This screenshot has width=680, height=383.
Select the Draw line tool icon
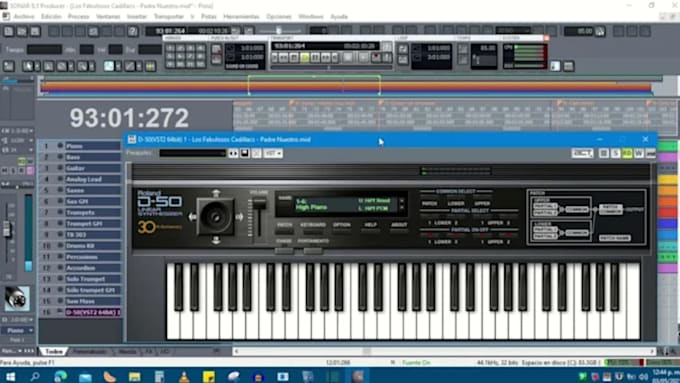130,66
